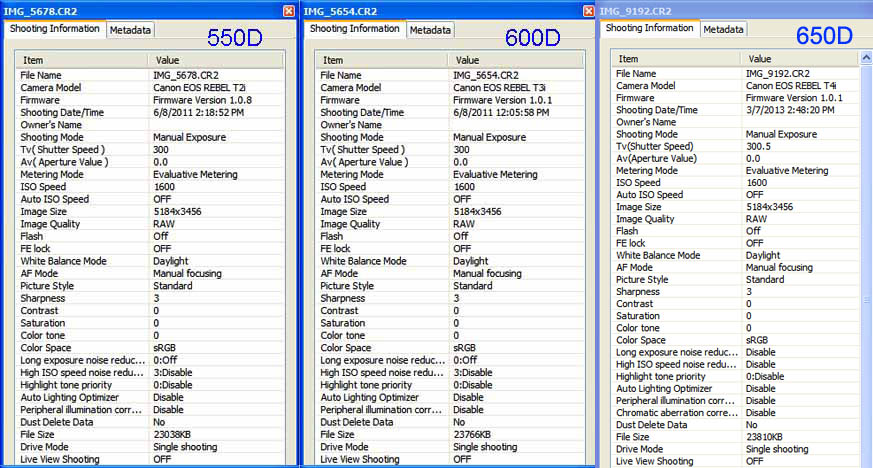Select shooting date '6/8/2011 12:05:58 PM'
Viewport: 873px width, 468px height.
click(501, 112)
